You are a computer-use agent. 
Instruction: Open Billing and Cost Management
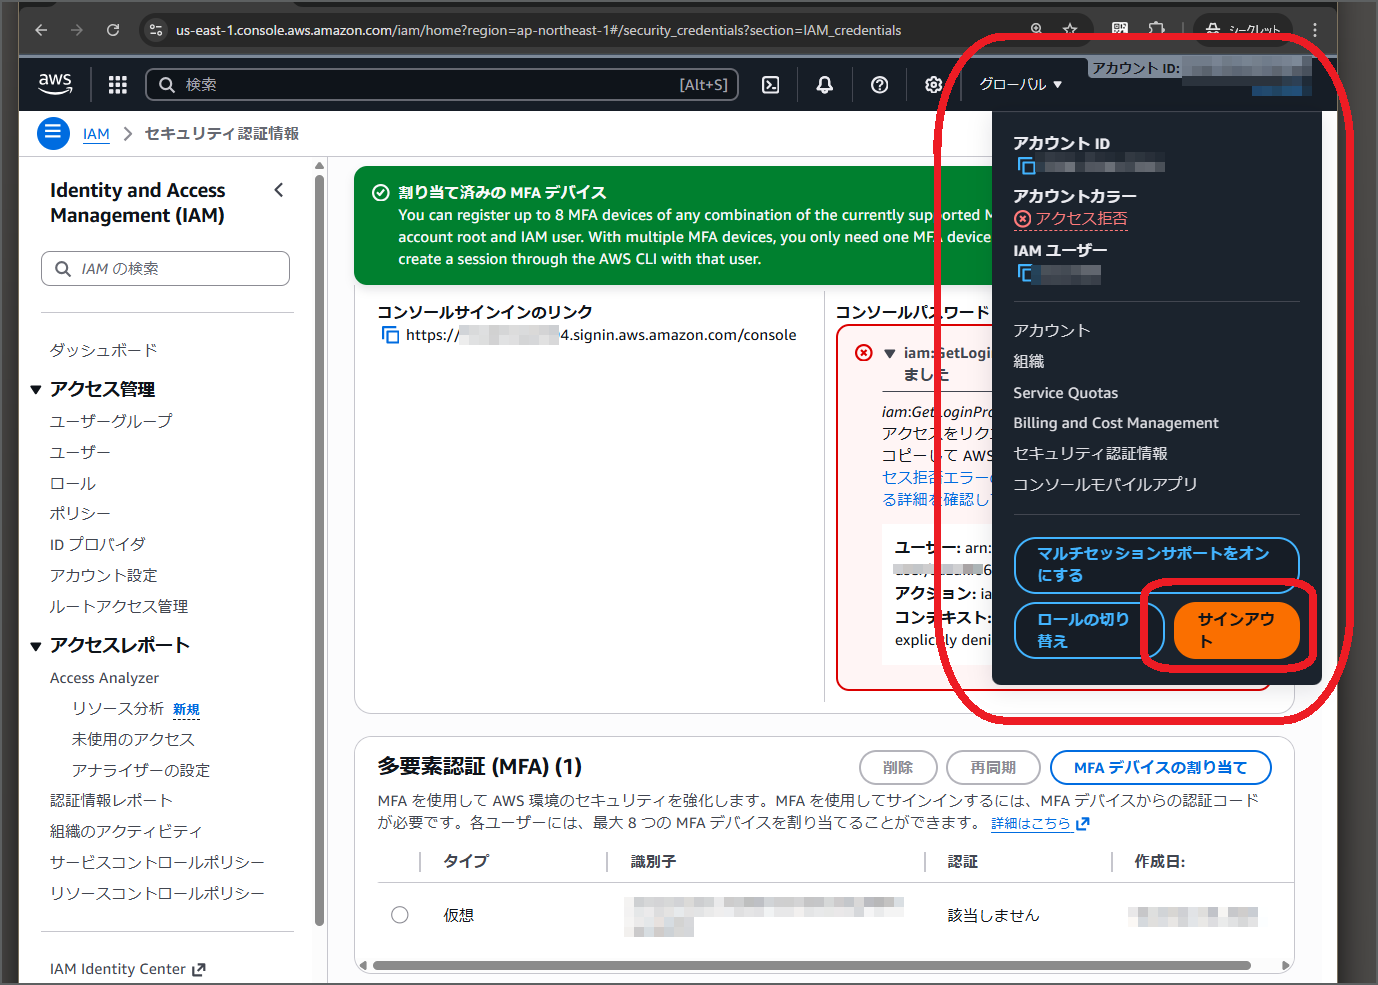[1116, 423]
